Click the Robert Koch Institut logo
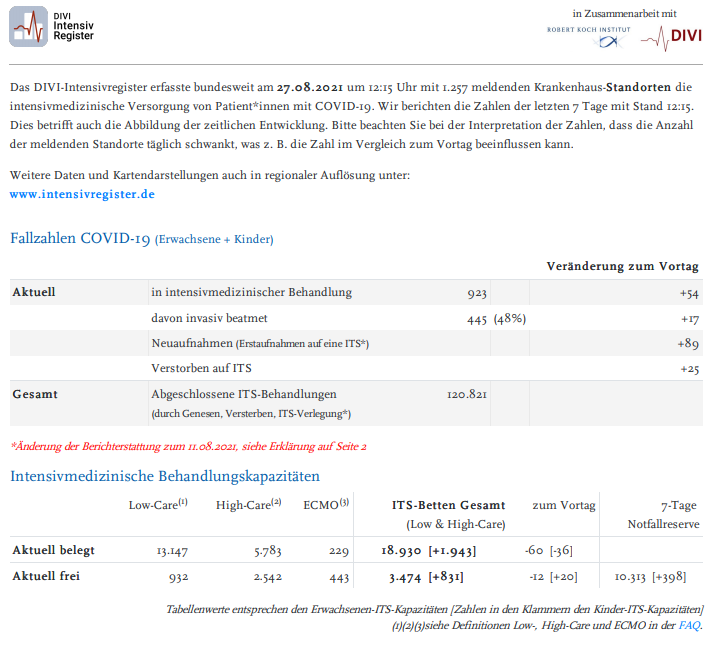The image size is (713, 645). point(587,34)
